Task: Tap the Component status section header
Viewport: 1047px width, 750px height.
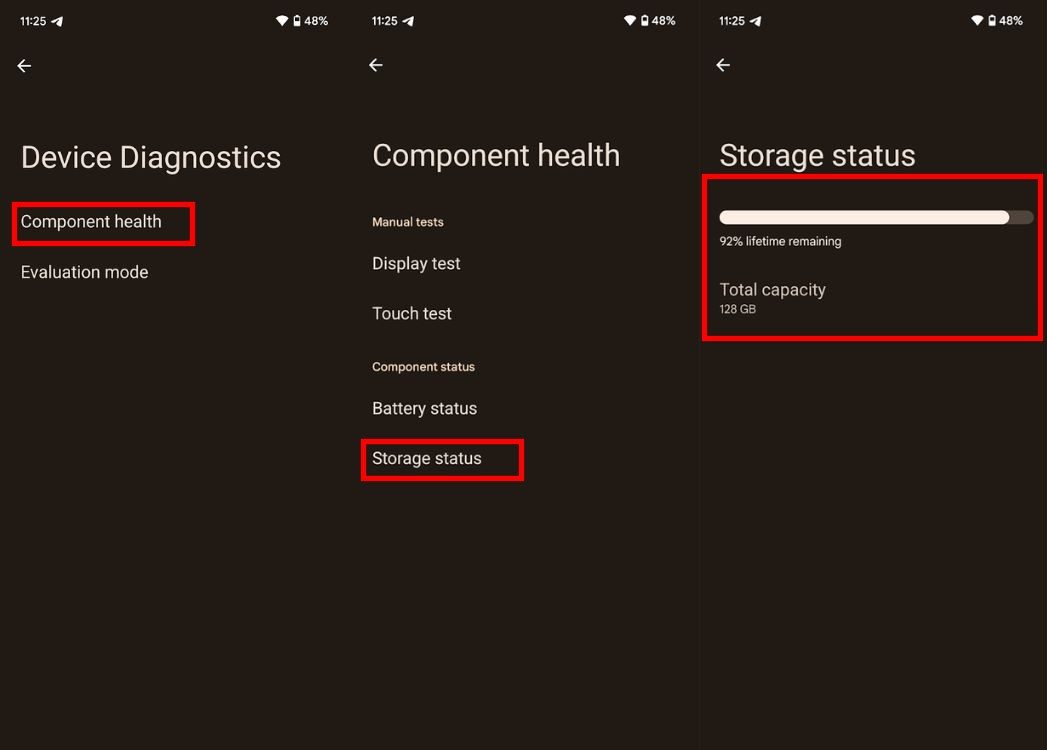Action: (423, 367)
